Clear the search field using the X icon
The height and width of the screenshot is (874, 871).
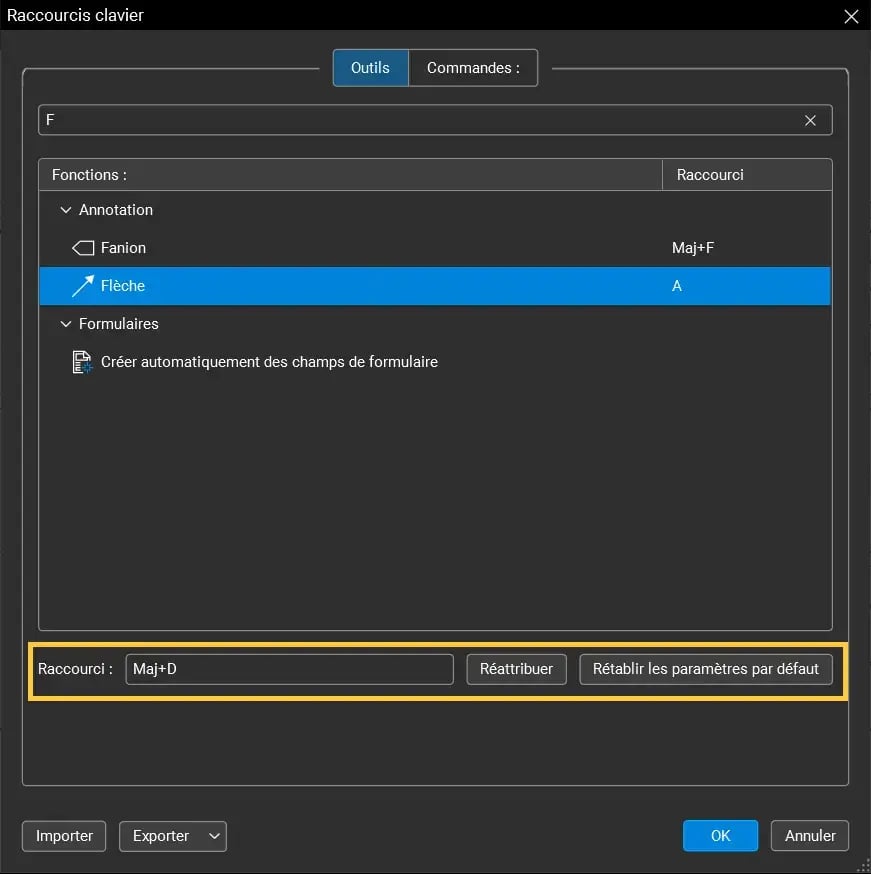tap(810, 120)
